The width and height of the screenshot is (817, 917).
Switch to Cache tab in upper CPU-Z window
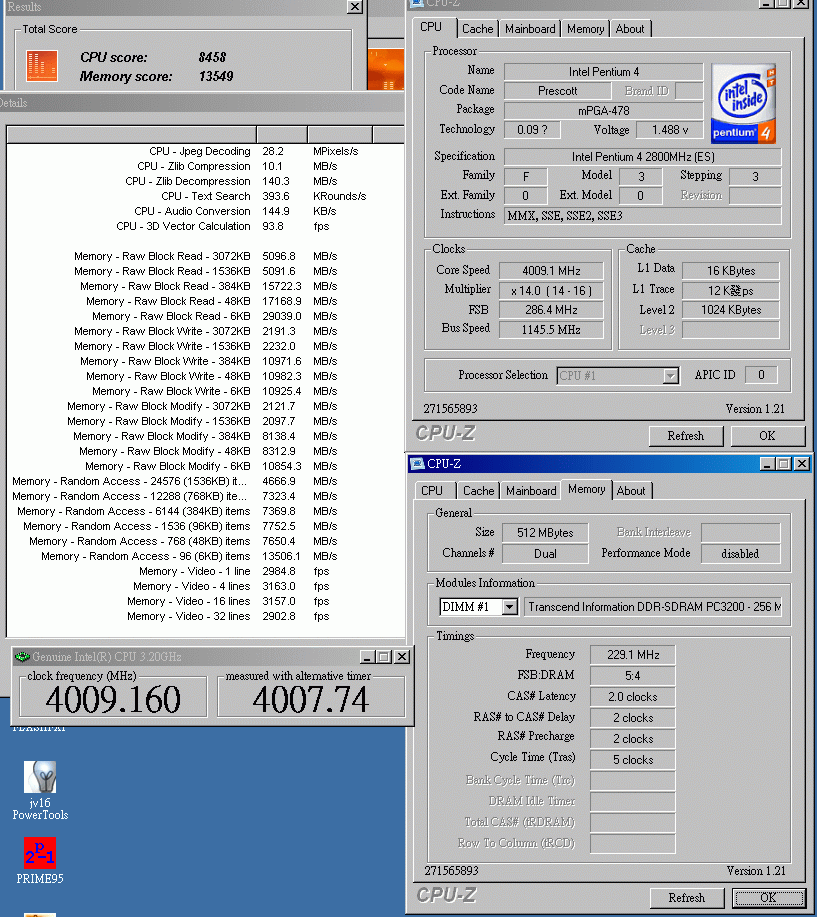[478, 29]
